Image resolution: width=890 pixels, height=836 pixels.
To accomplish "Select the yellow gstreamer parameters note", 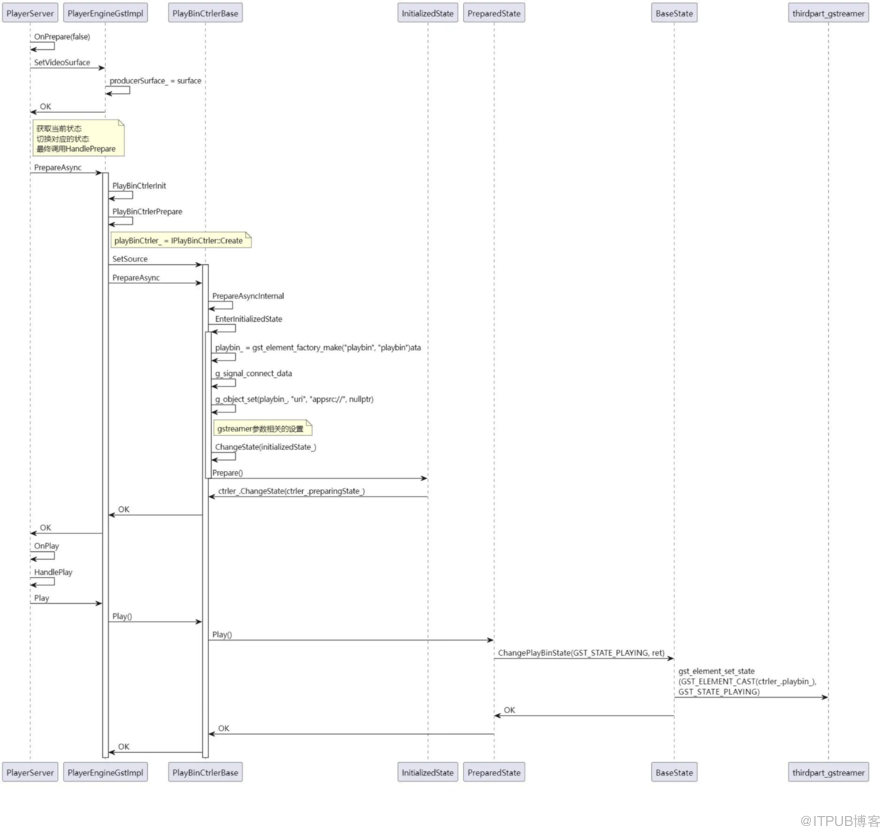I will tap(263, 428).
